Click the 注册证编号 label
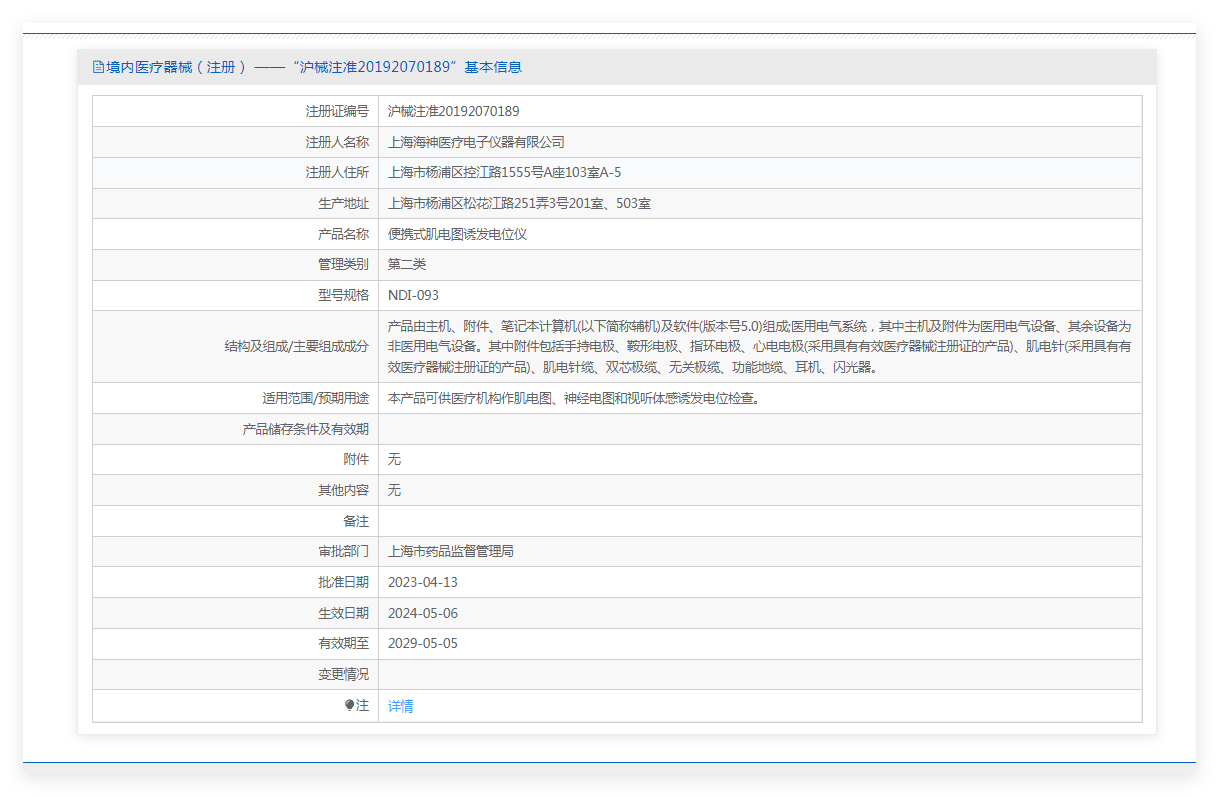Image resolution: width=1219 pixels, height=796 pixels. (337, 111)
